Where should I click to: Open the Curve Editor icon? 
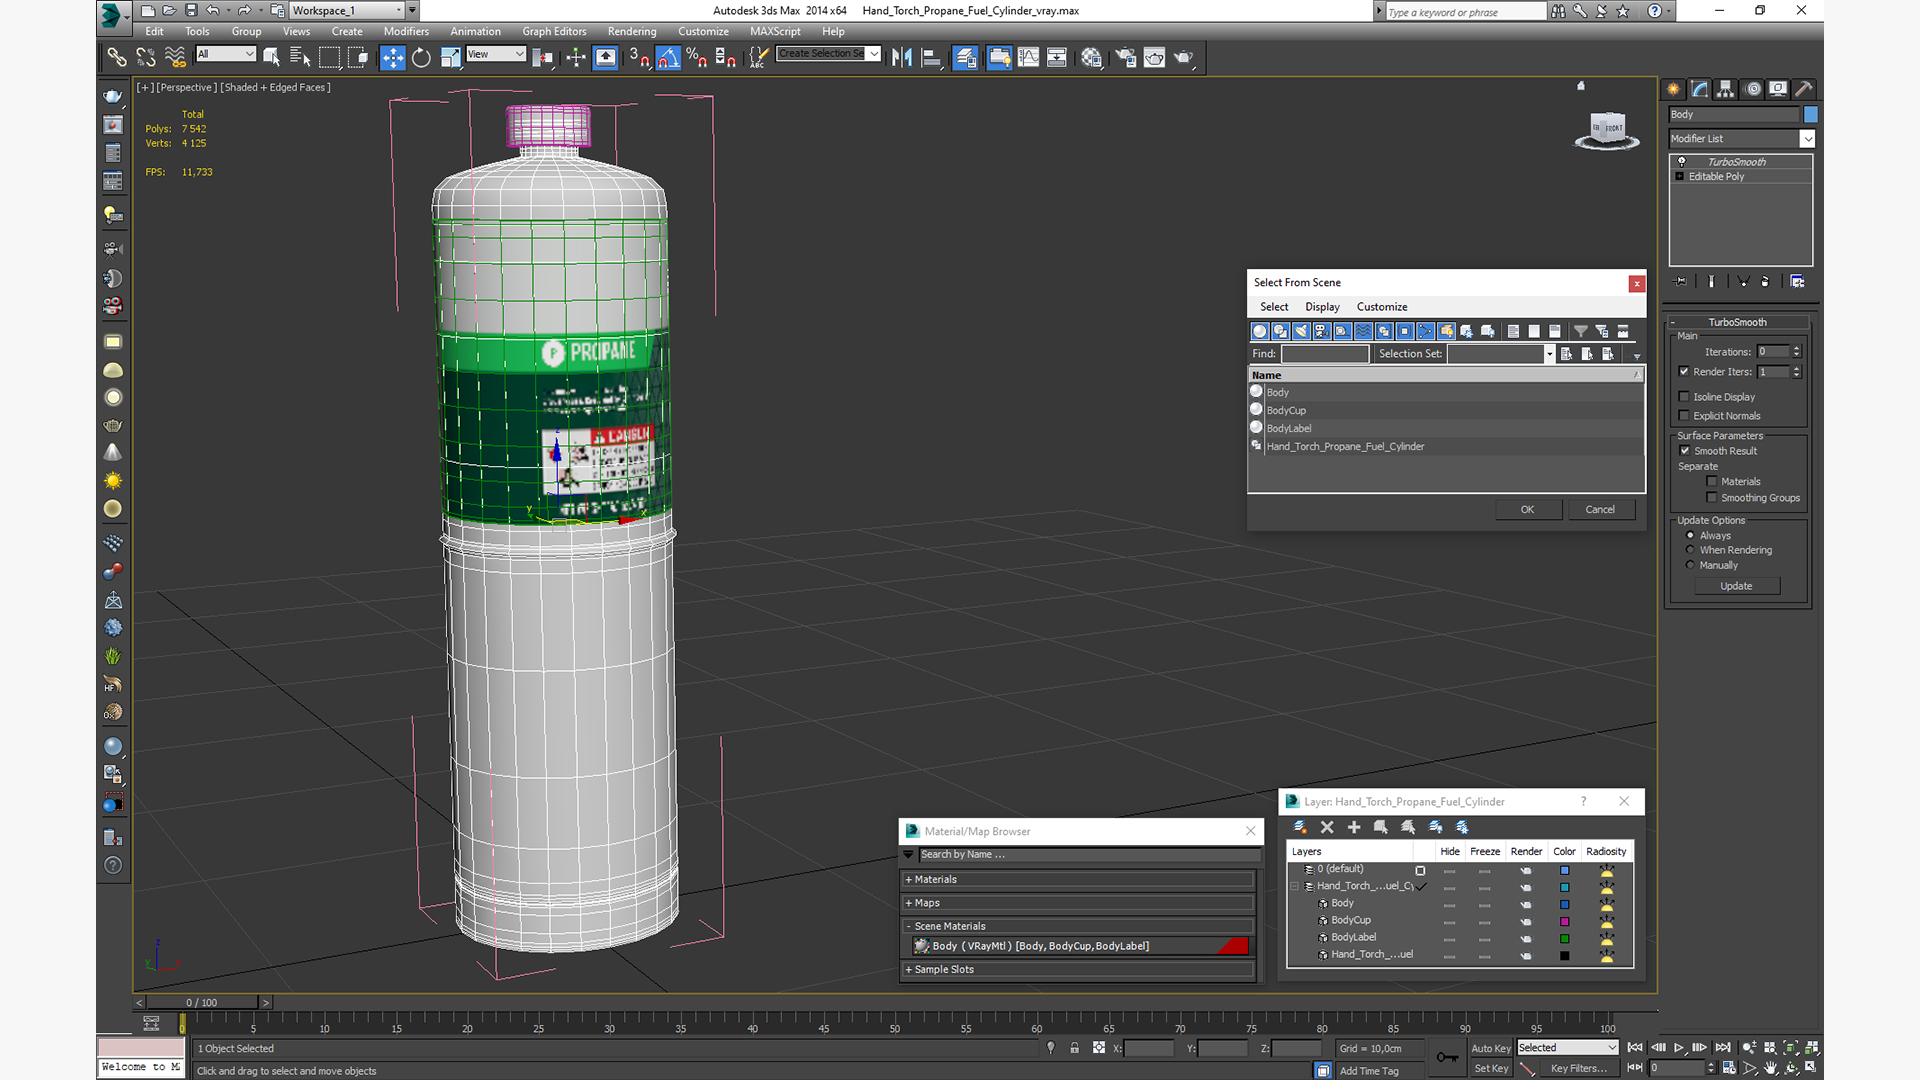tap(1028, 57)
